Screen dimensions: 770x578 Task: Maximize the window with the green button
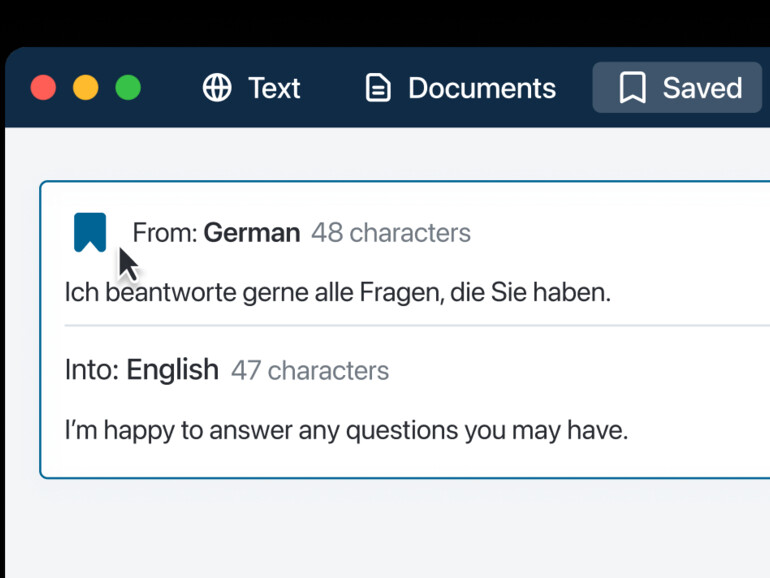click(128, 88)
